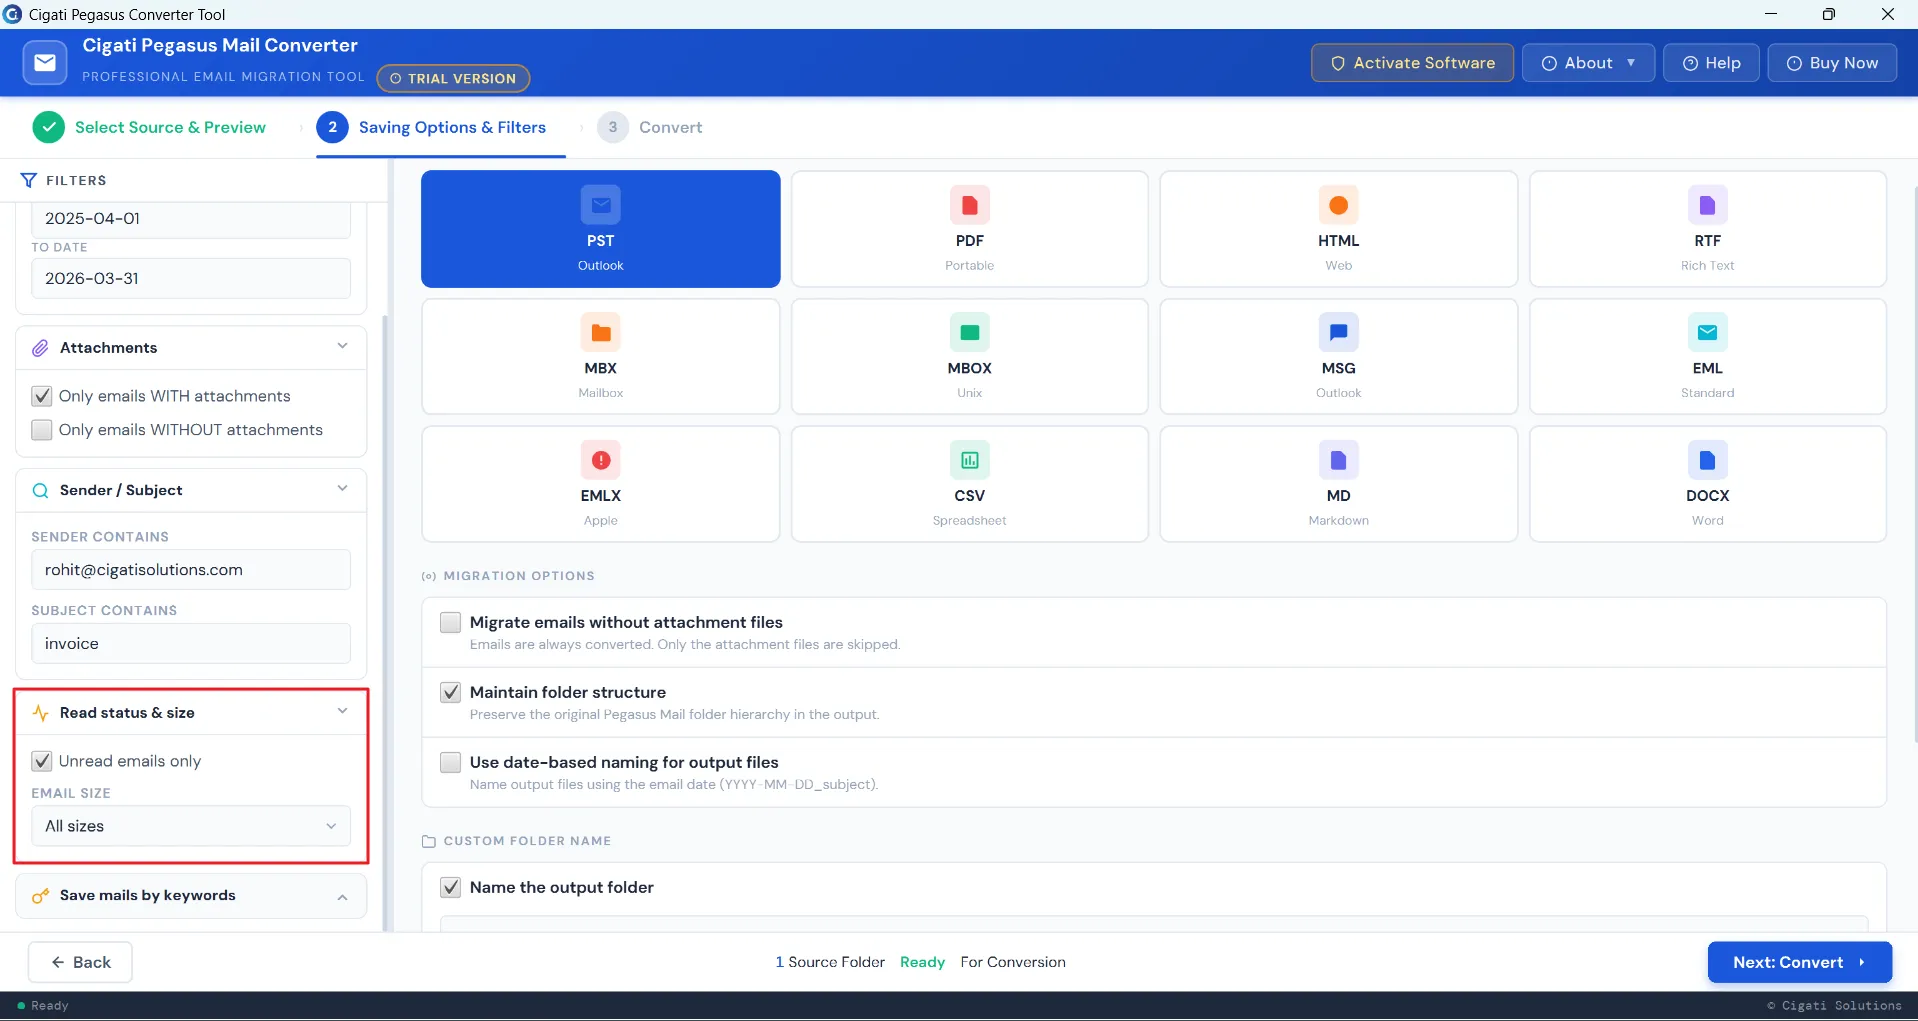Collapse the Attachments section chevron
1918x1021 pixels.
pyautogui.click(x=342, y=346)
